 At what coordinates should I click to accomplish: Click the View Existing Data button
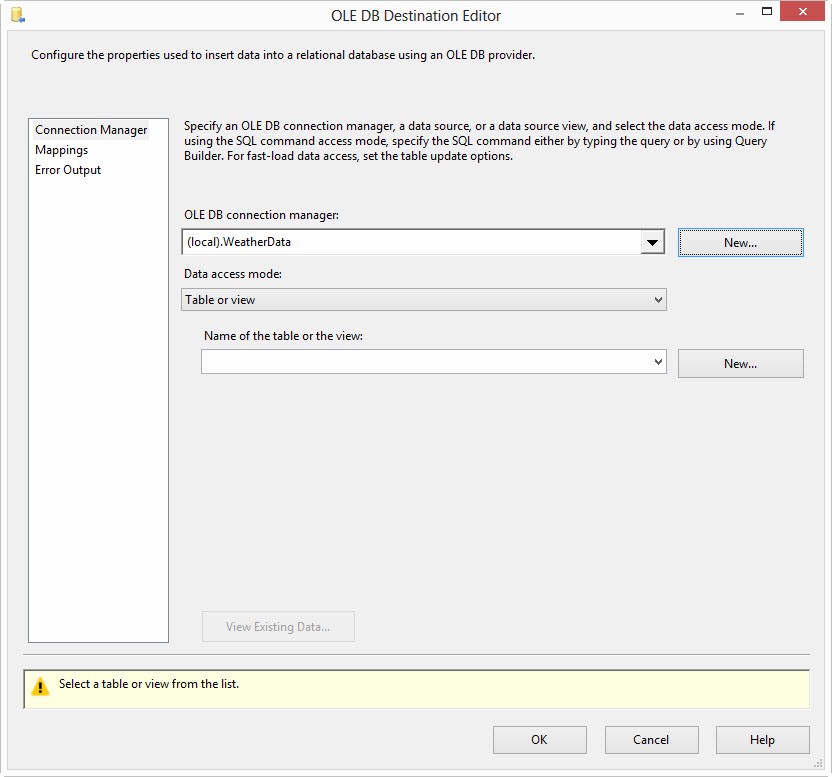[278, 627]
